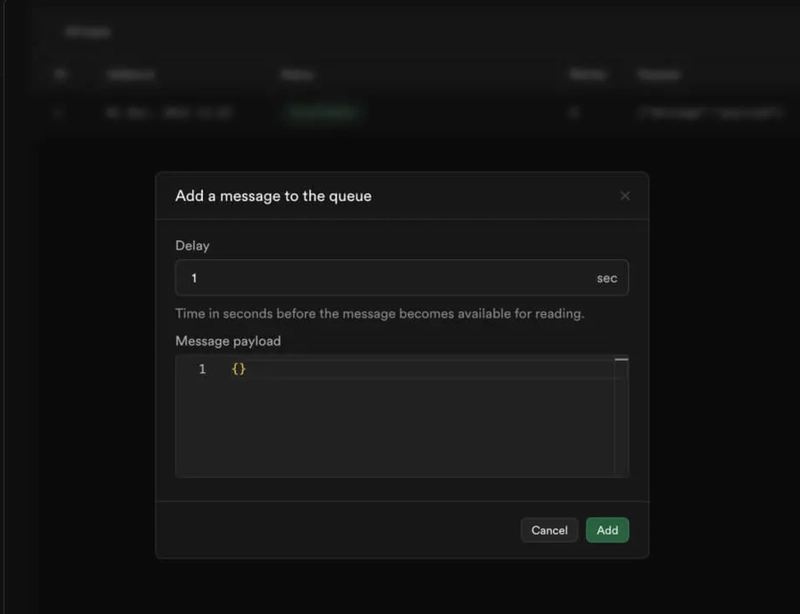800x614 pixels.
Task: Click the blurred green status badge
Action: click(x=323, y=112)
